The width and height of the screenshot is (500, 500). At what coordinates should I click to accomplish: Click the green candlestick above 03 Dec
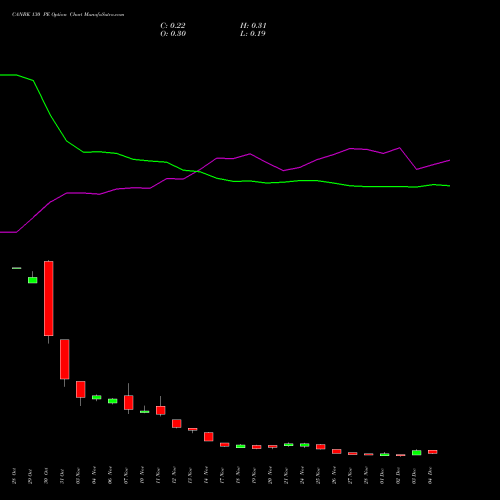[x=417, y=452]
